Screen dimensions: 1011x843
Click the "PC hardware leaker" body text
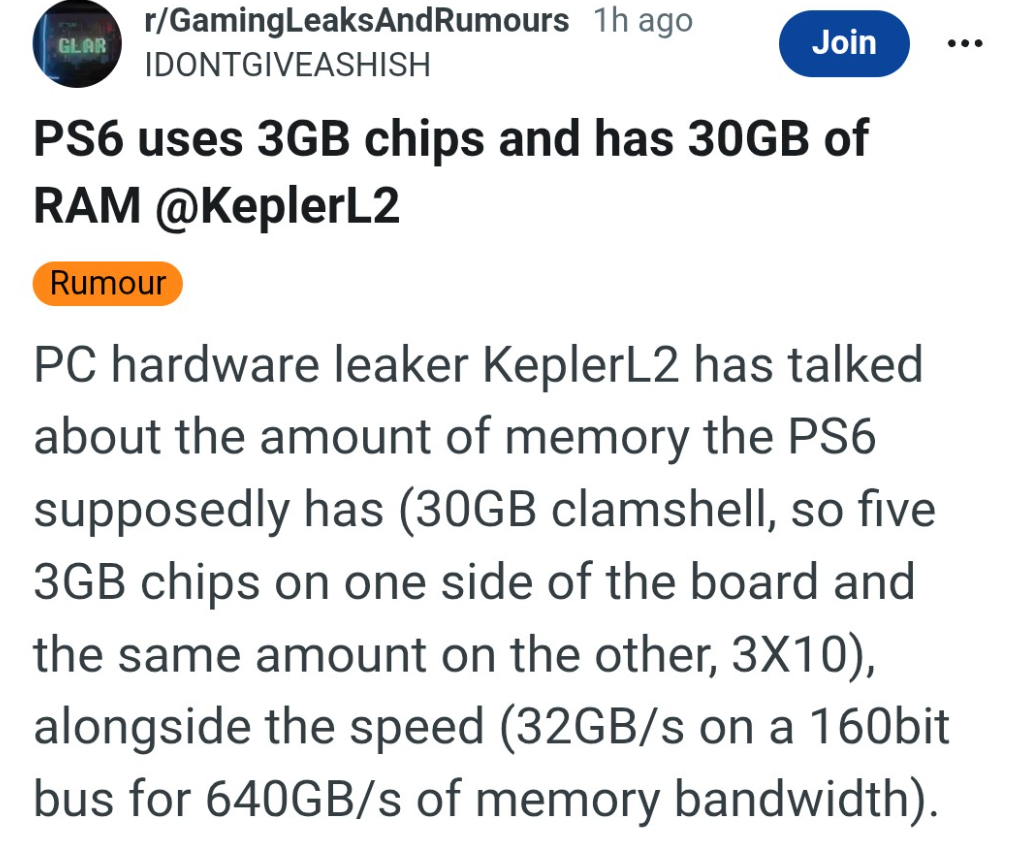252,367
